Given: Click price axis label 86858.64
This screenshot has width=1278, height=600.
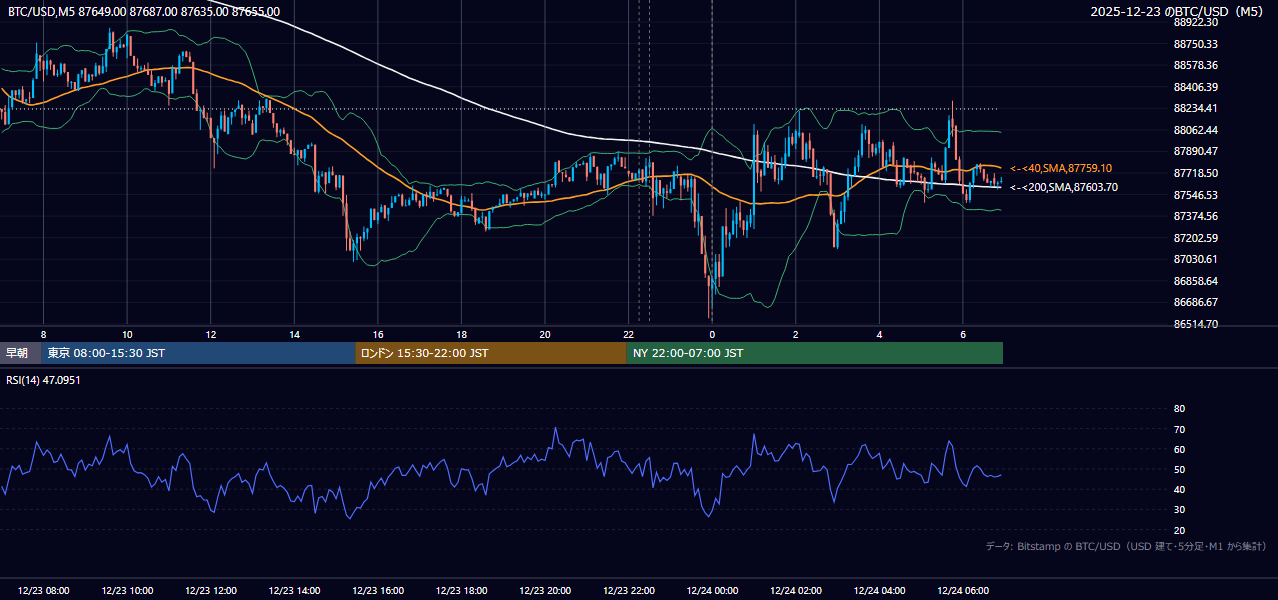Looking at the screenshot, I should tap(1196, 281).
